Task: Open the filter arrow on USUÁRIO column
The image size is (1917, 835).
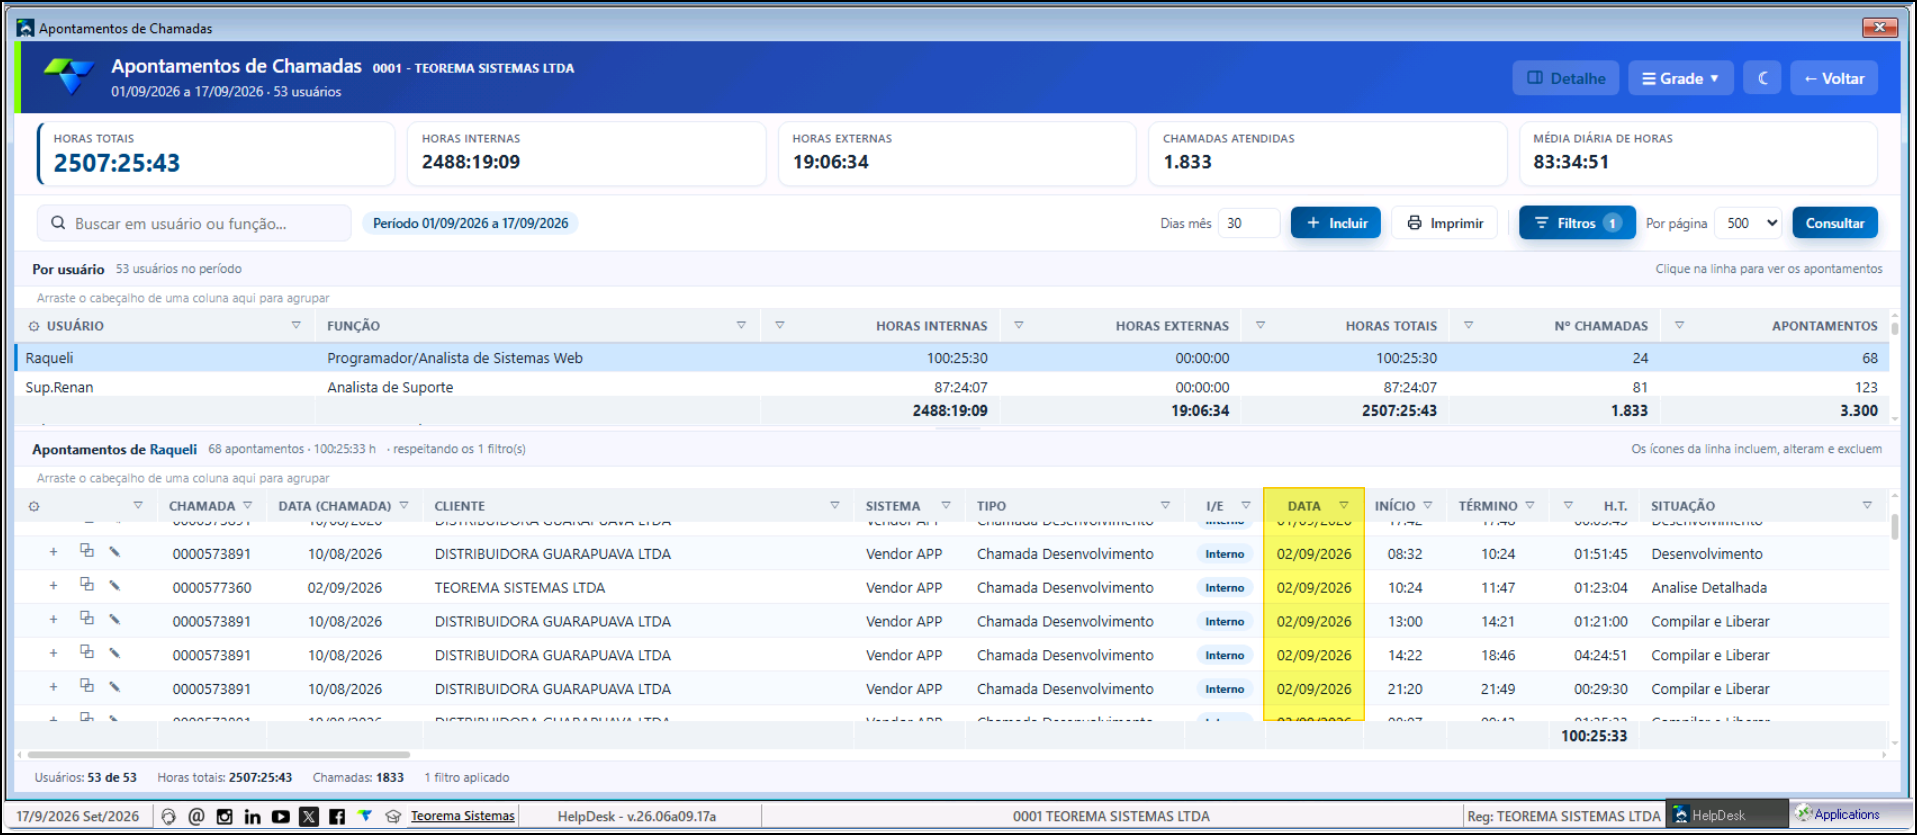Action: [296, 325]
